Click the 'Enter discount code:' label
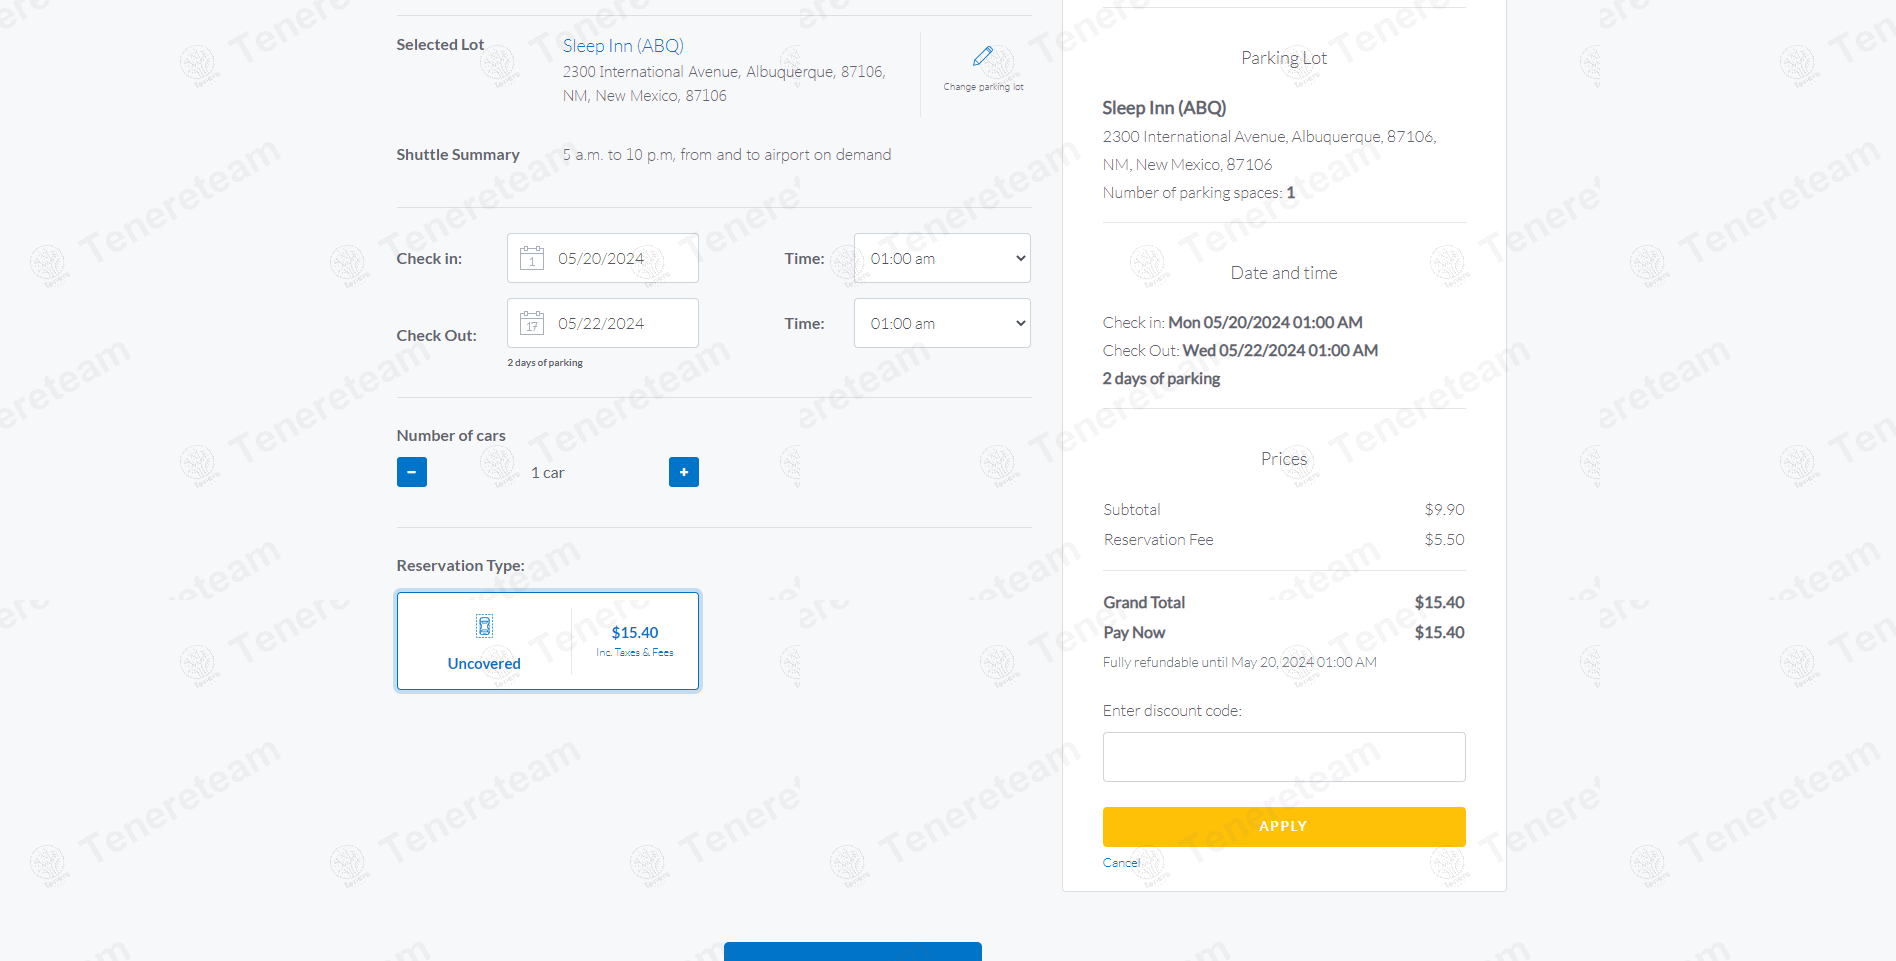The height and width of the screenshot is (961, 1896). (1172, 711)
